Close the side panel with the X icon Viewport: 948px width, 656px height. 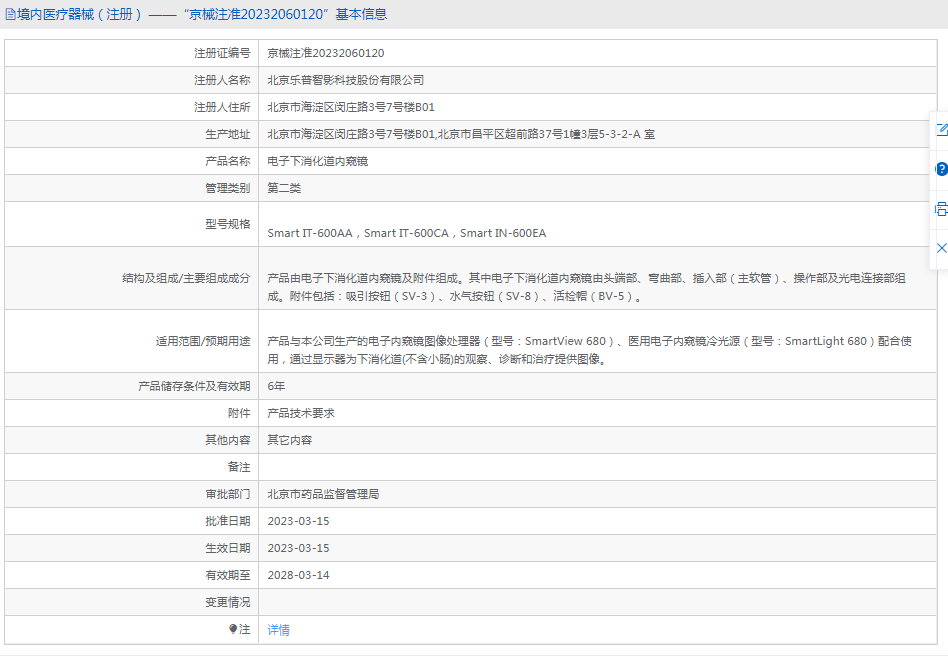(x=942, y=248)
